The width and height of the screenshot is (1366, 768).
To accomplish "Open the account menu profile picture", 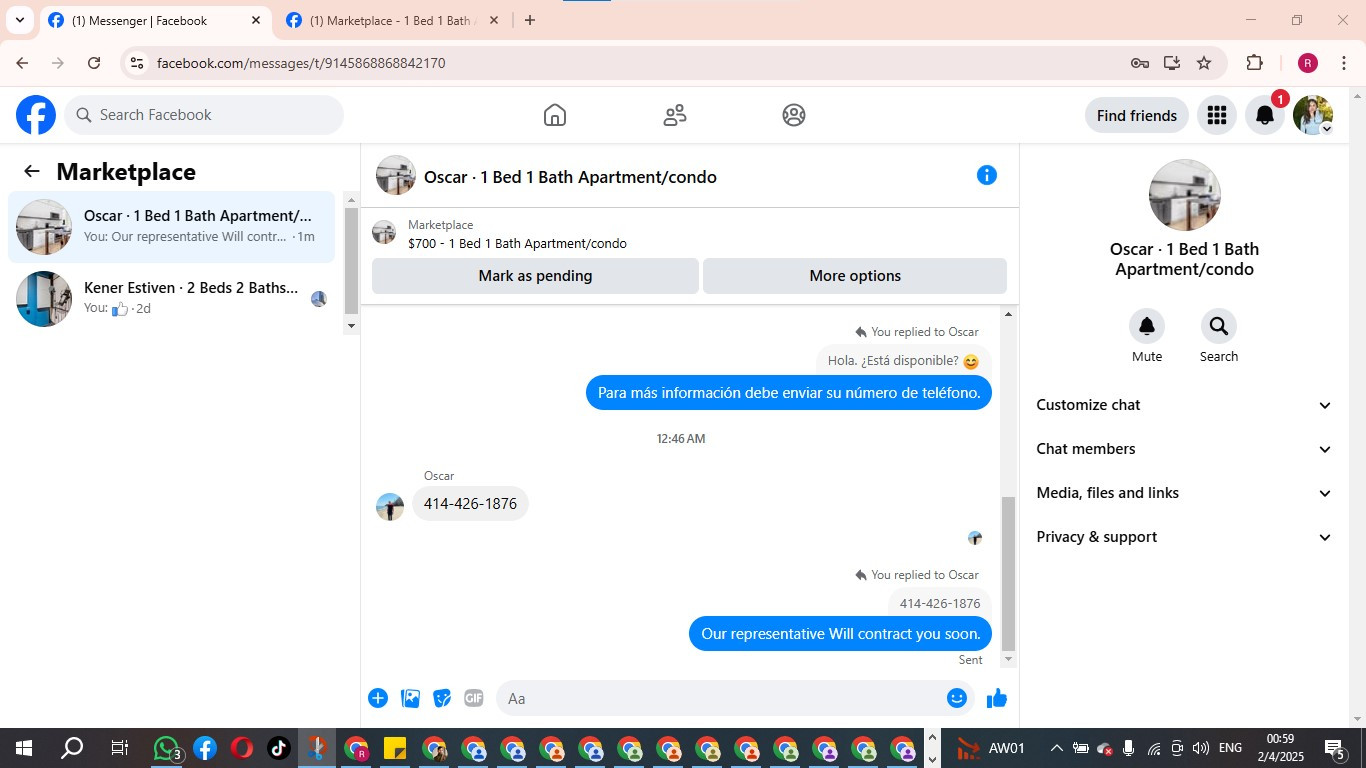I will (x=1313, y=115).
